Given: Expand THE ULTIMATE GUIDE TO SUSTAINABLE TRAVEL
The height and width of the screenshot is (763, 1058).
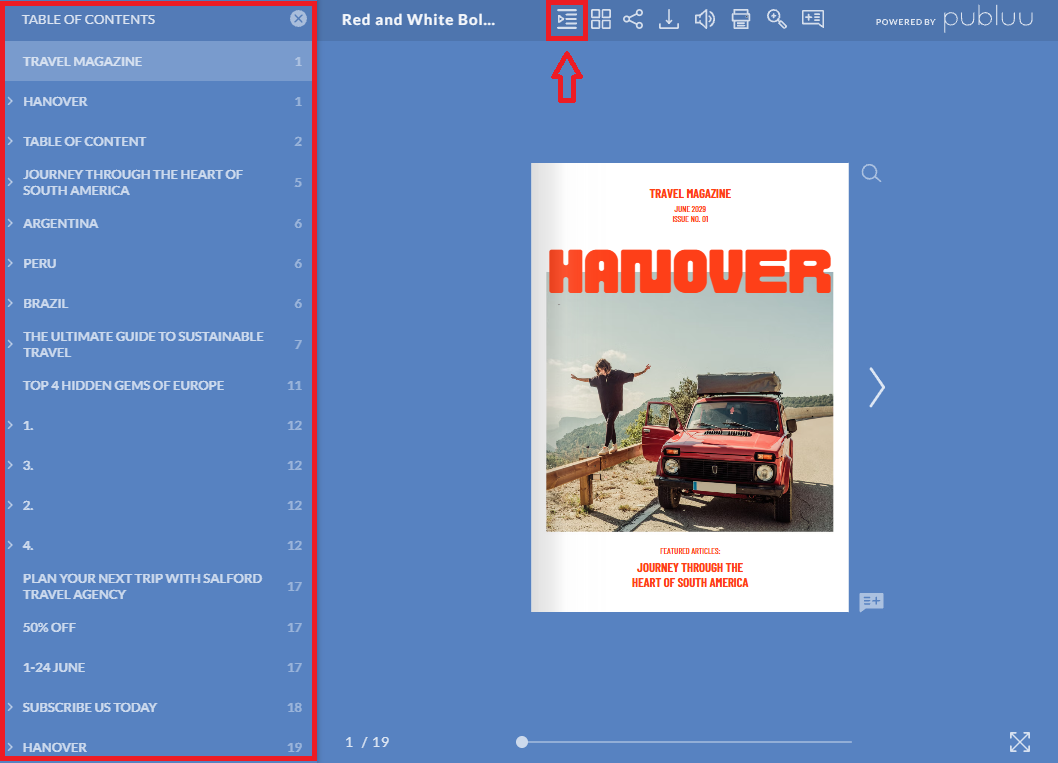Looking at the screenshot, I should pos(11,344).
